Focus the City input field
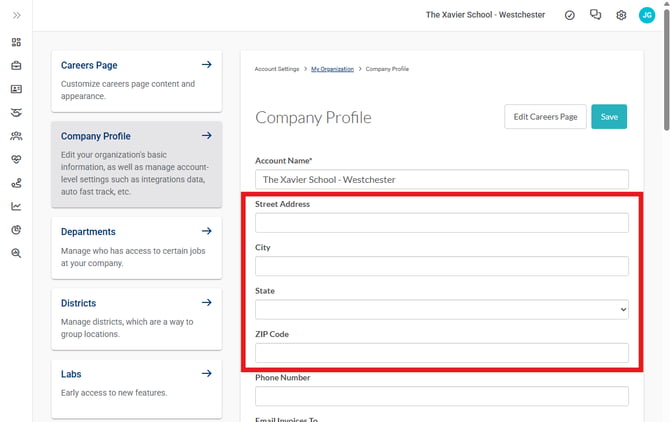 pos(442,266)
